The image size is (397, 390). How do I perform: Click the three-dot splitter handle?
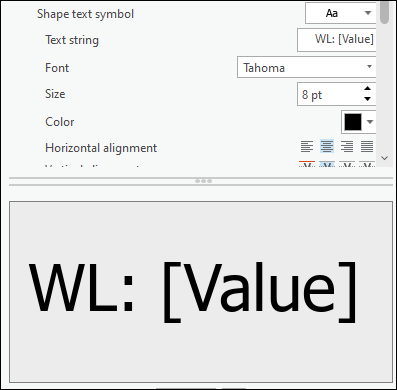tap(203, 181)
